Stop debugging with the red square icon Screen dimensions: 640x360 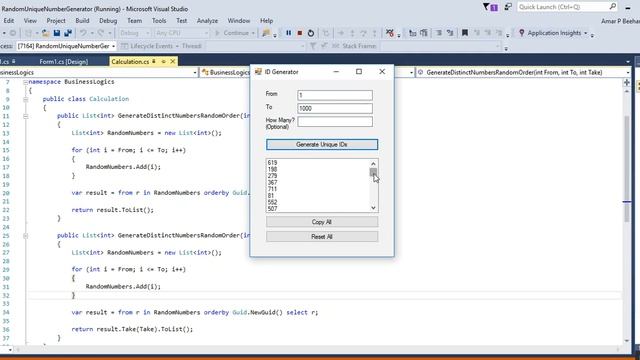300,33
